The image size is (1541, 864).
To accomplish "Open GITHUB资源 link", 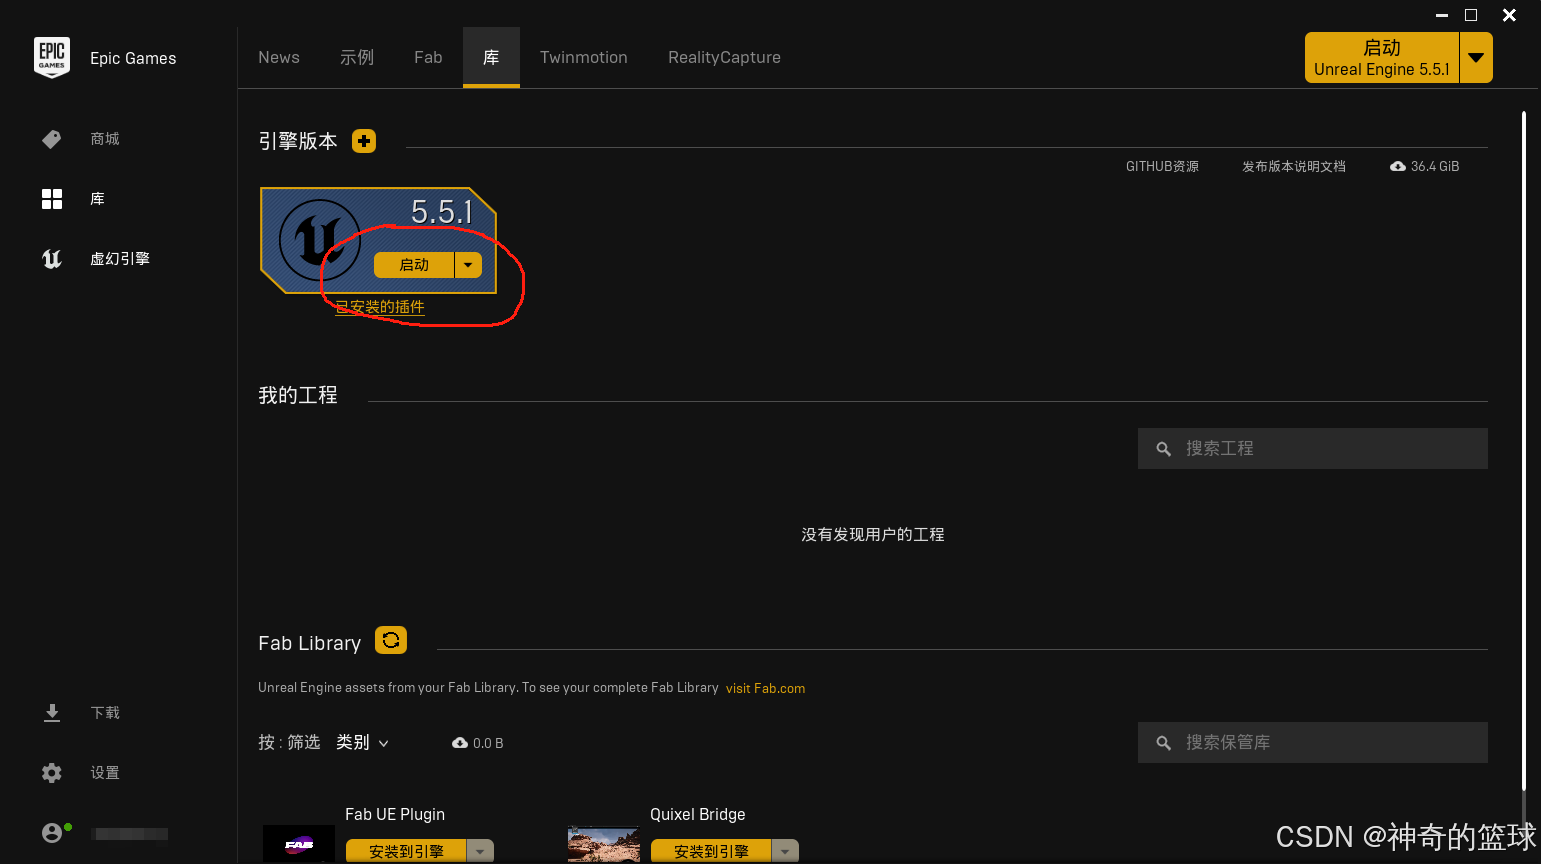I will point(1162,166).
